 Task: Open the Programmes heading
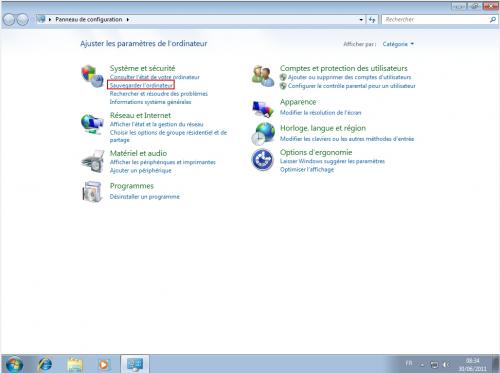[x=132, y=186]
